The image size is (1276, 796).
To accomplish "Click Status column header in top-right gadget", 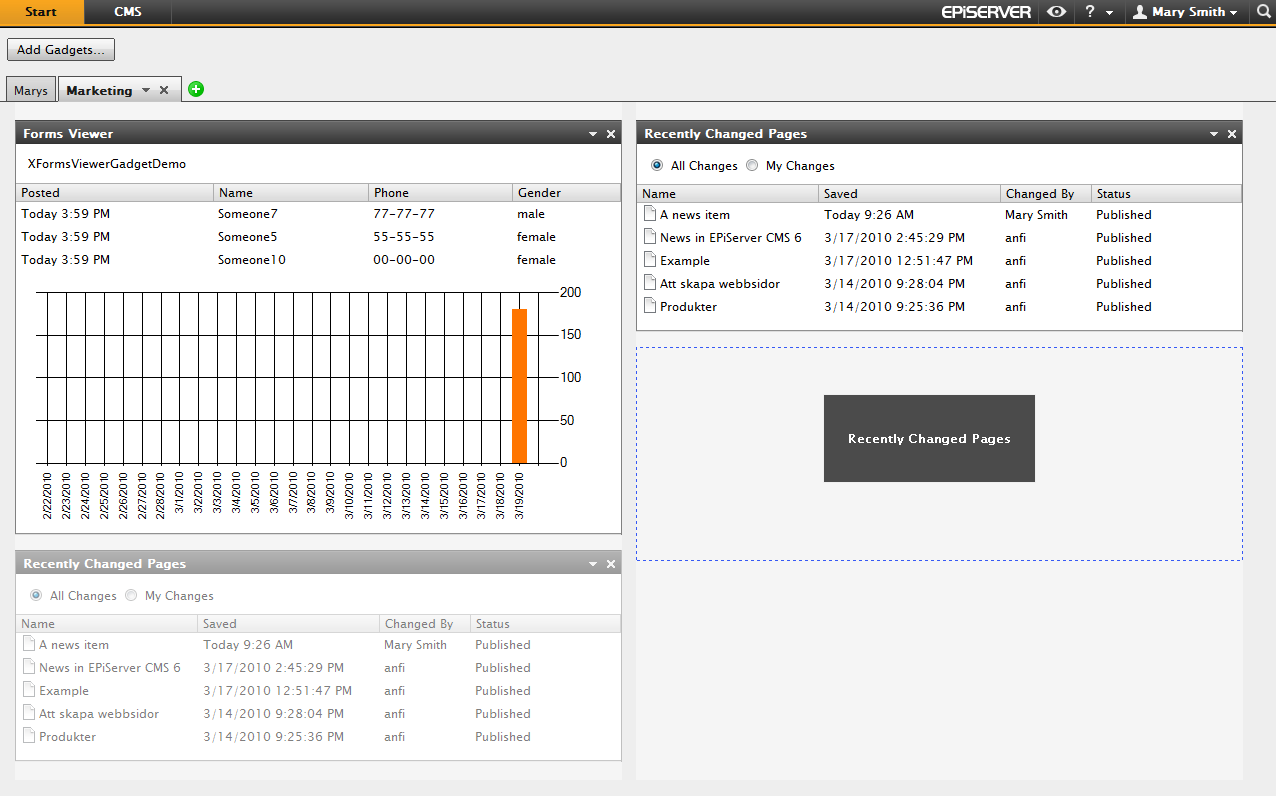I will (x=1166, y=194).
